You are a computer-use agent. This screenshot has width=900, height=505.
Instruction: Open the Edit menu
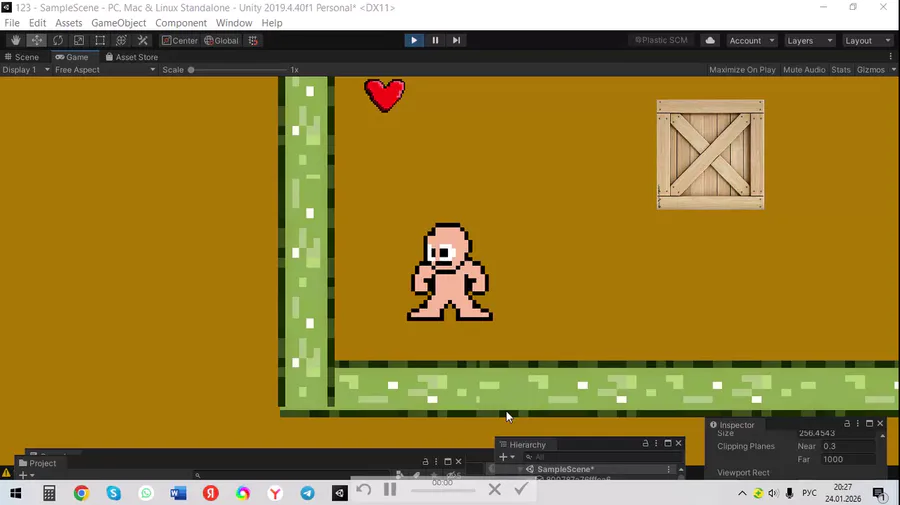[x=37, y=23]
